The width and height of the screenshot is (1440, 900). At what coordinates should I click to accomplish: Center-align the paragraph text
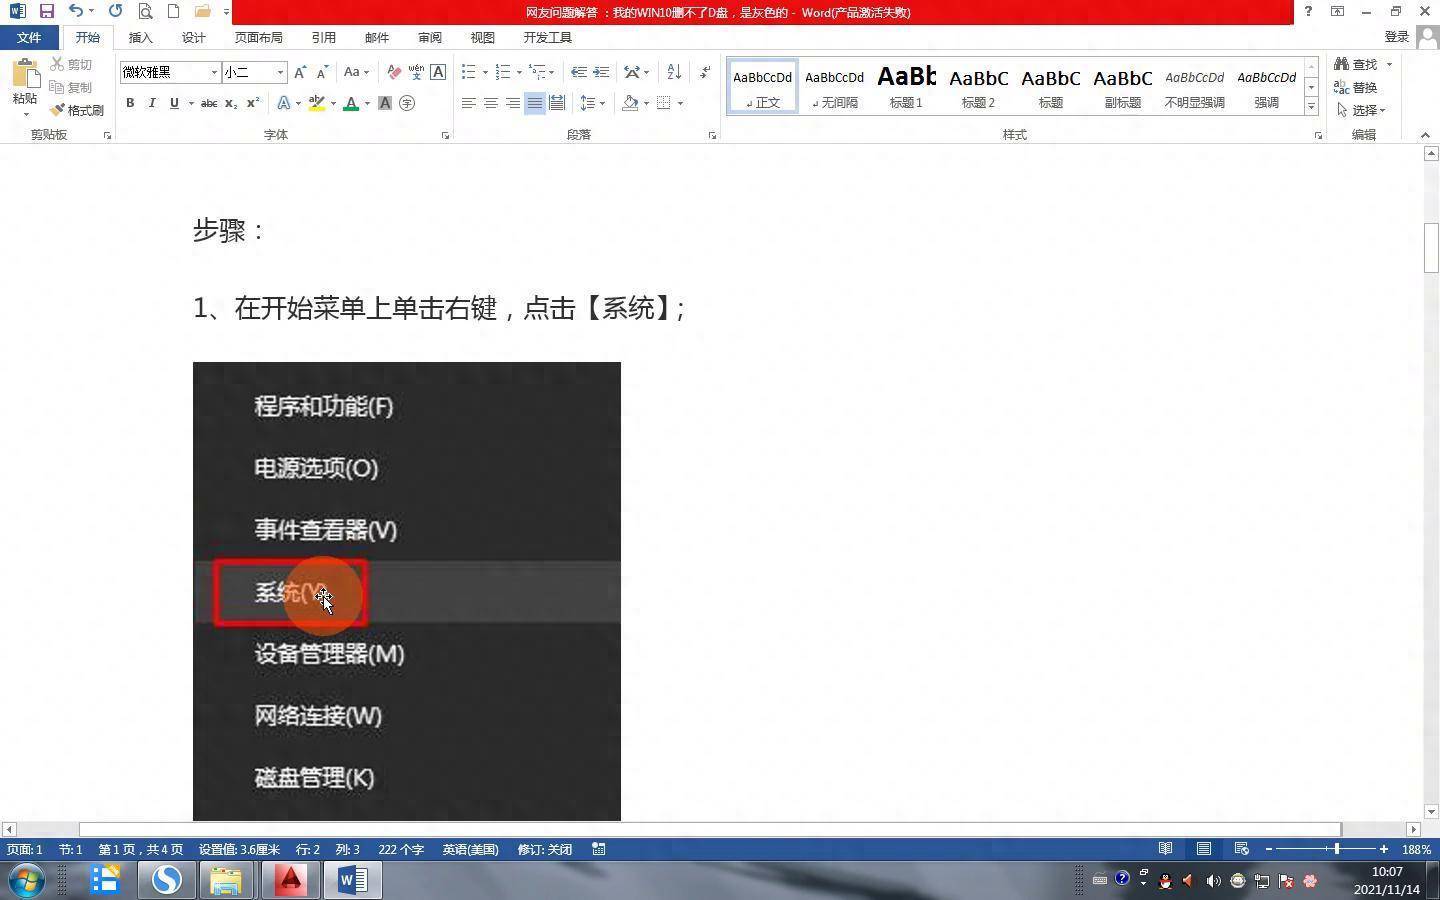(x=490, y=103)
